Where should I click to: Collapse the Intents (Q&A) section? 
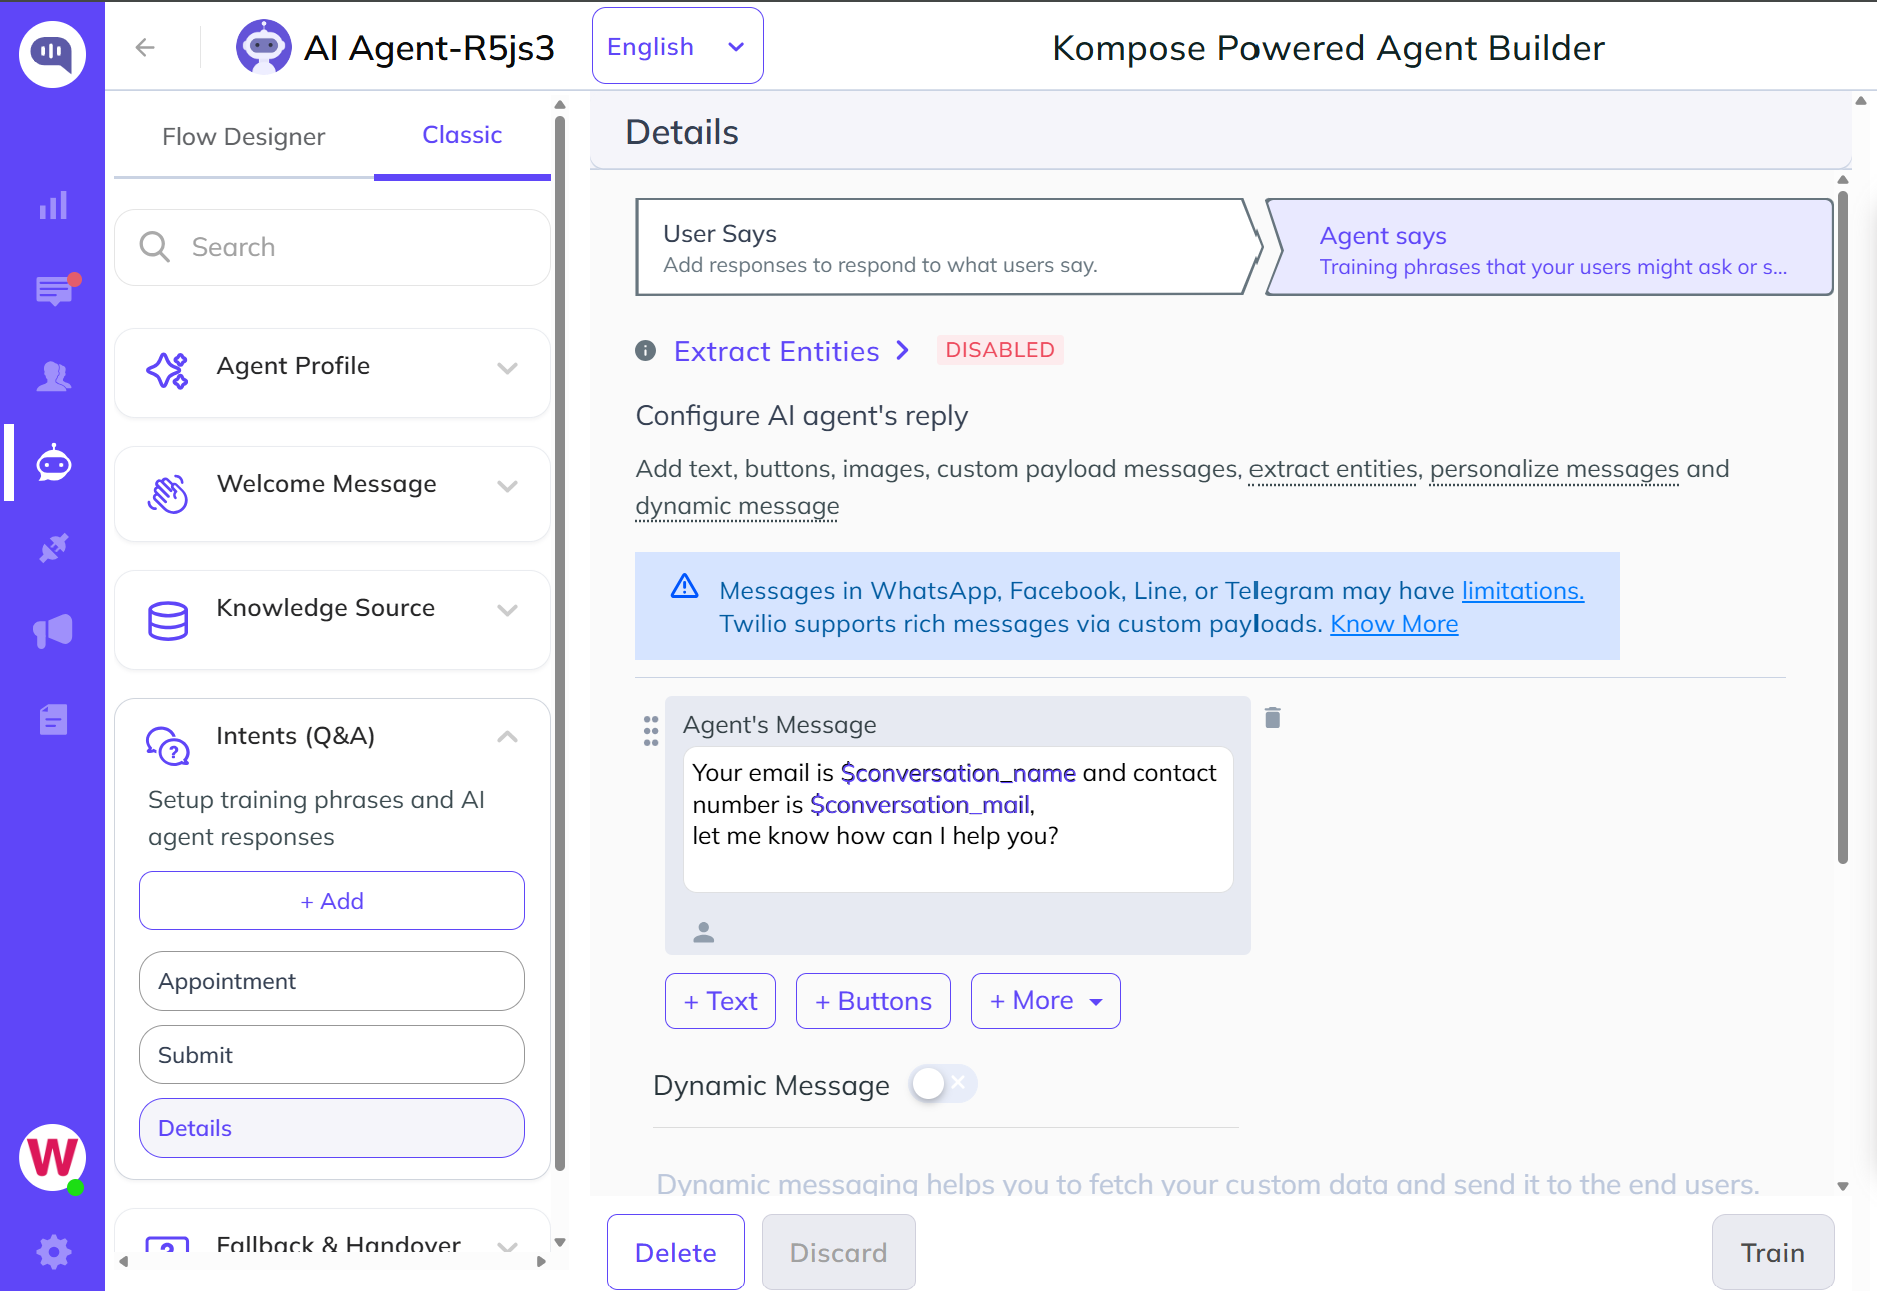tap(507, 737)
